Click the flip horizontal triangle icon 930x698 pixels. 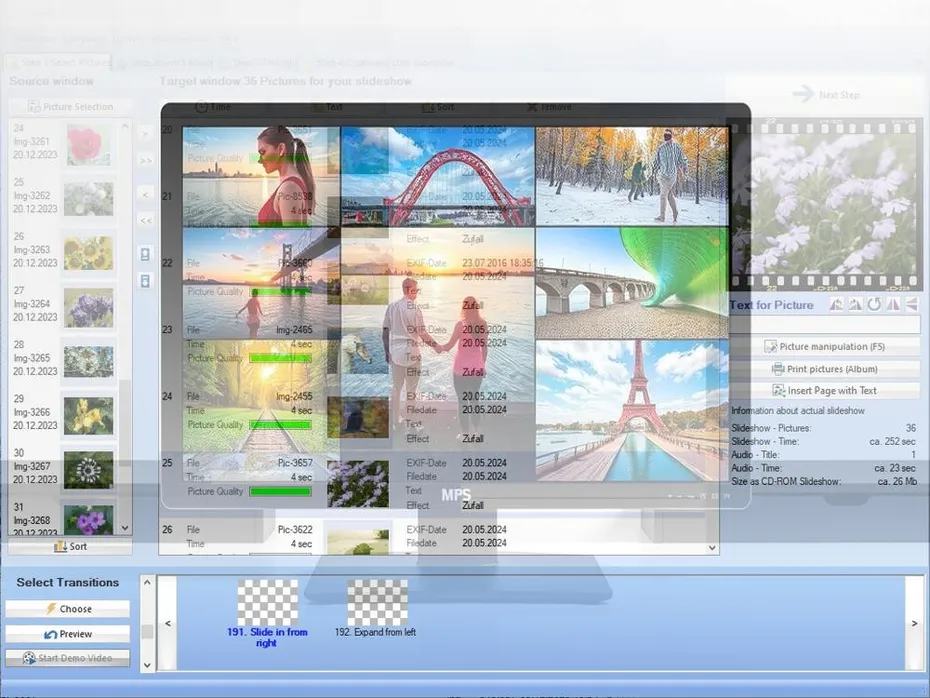(893, 305)
